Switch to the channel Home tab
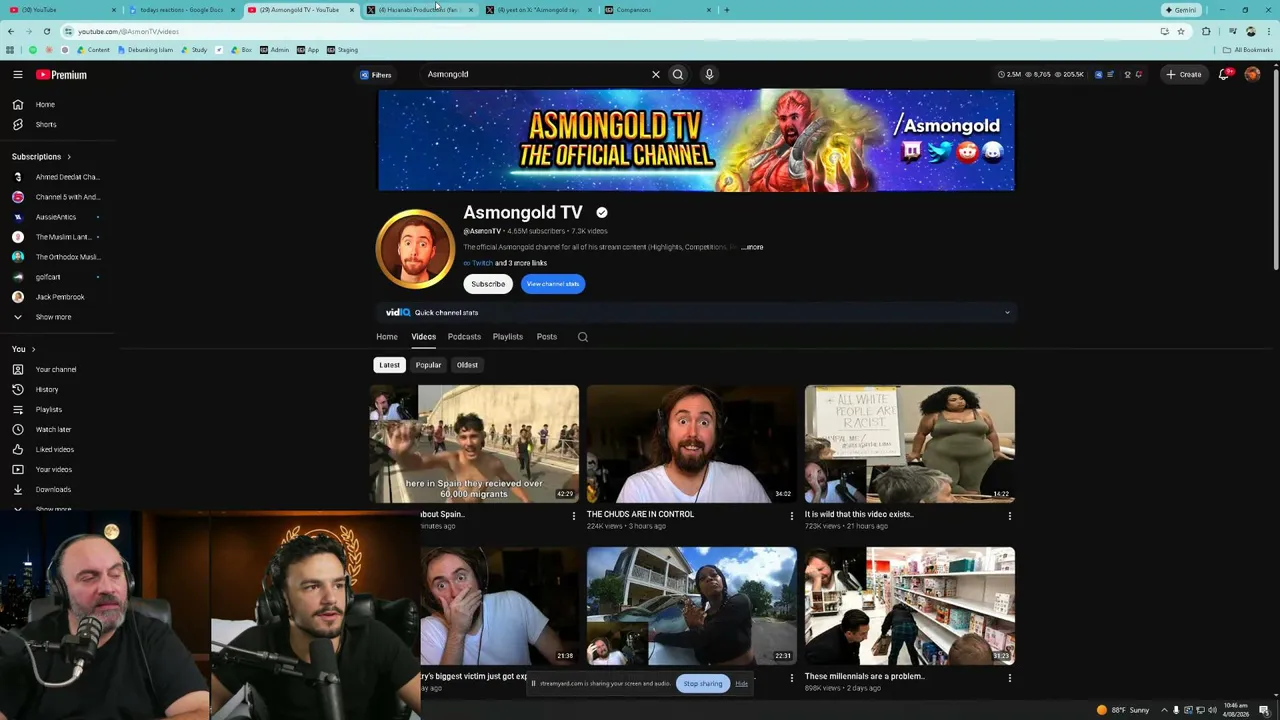 387,337
